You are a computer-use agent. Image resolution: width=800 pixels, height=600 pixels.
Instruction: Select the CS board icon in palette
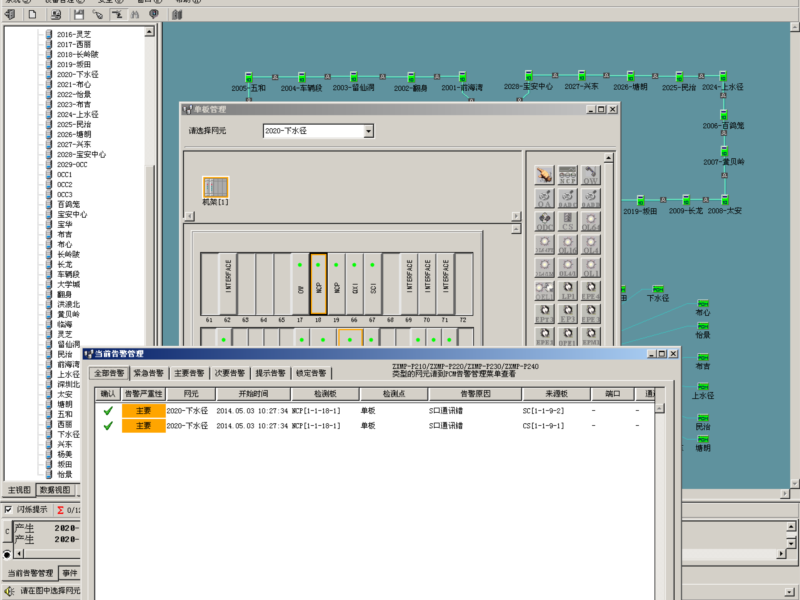coord(568,221)
